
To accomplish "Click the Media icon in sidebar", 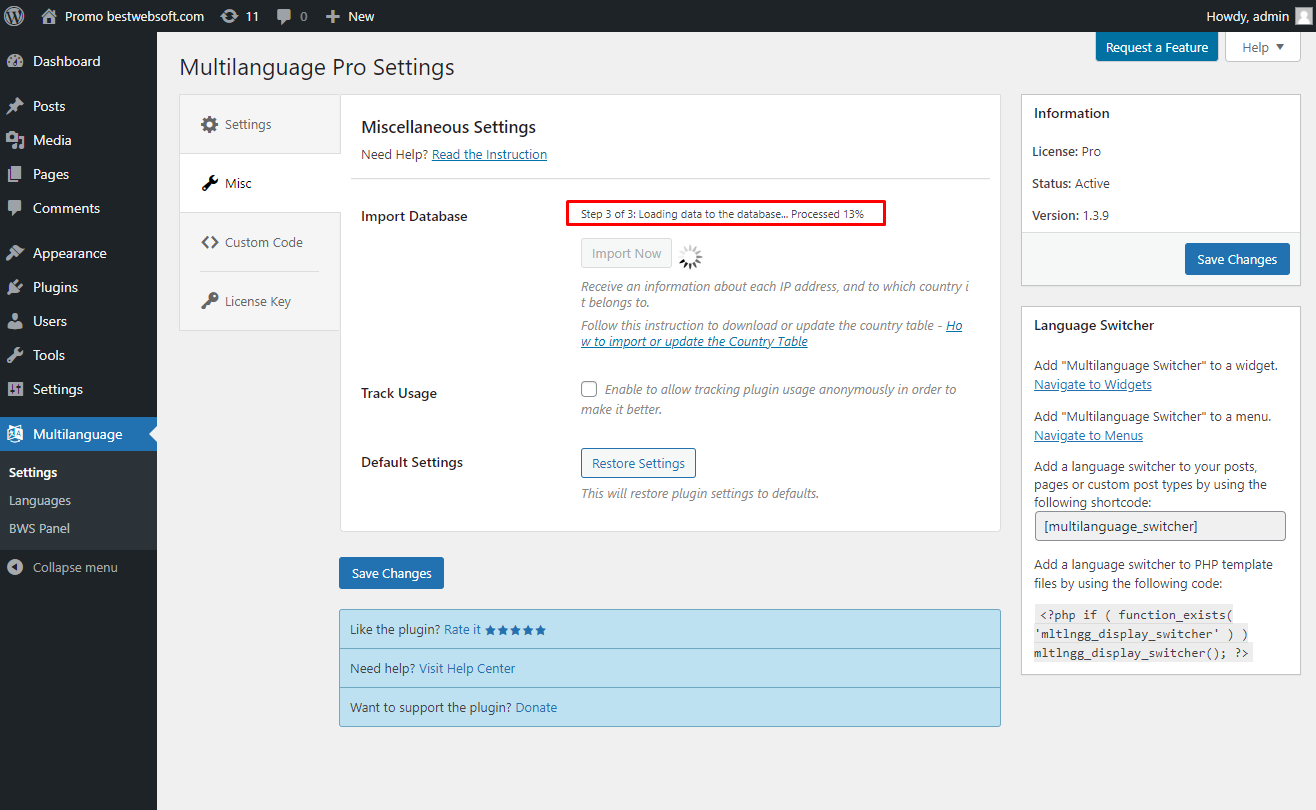I will coord(15,140).
